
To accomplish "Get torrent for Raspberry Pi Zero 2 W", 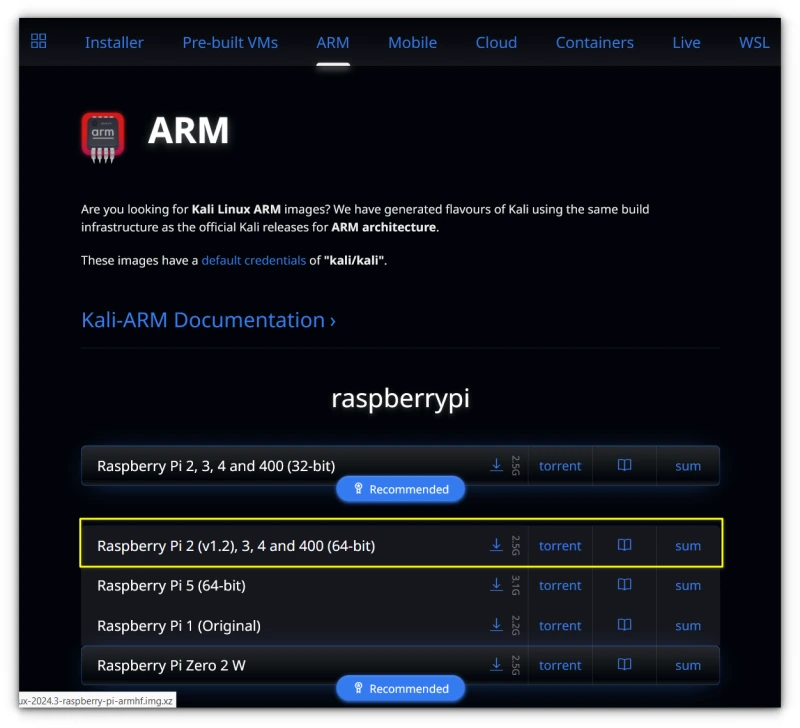I will pos(560,666).
